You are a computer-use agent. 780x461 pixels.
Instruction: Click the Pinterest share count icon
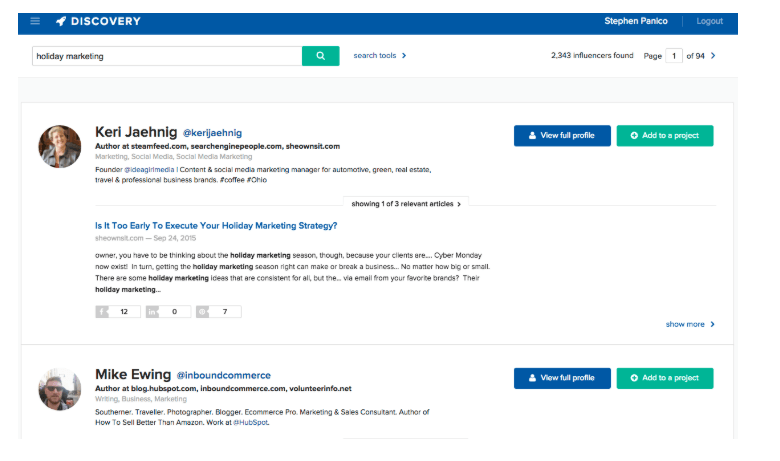click(202, 312)
